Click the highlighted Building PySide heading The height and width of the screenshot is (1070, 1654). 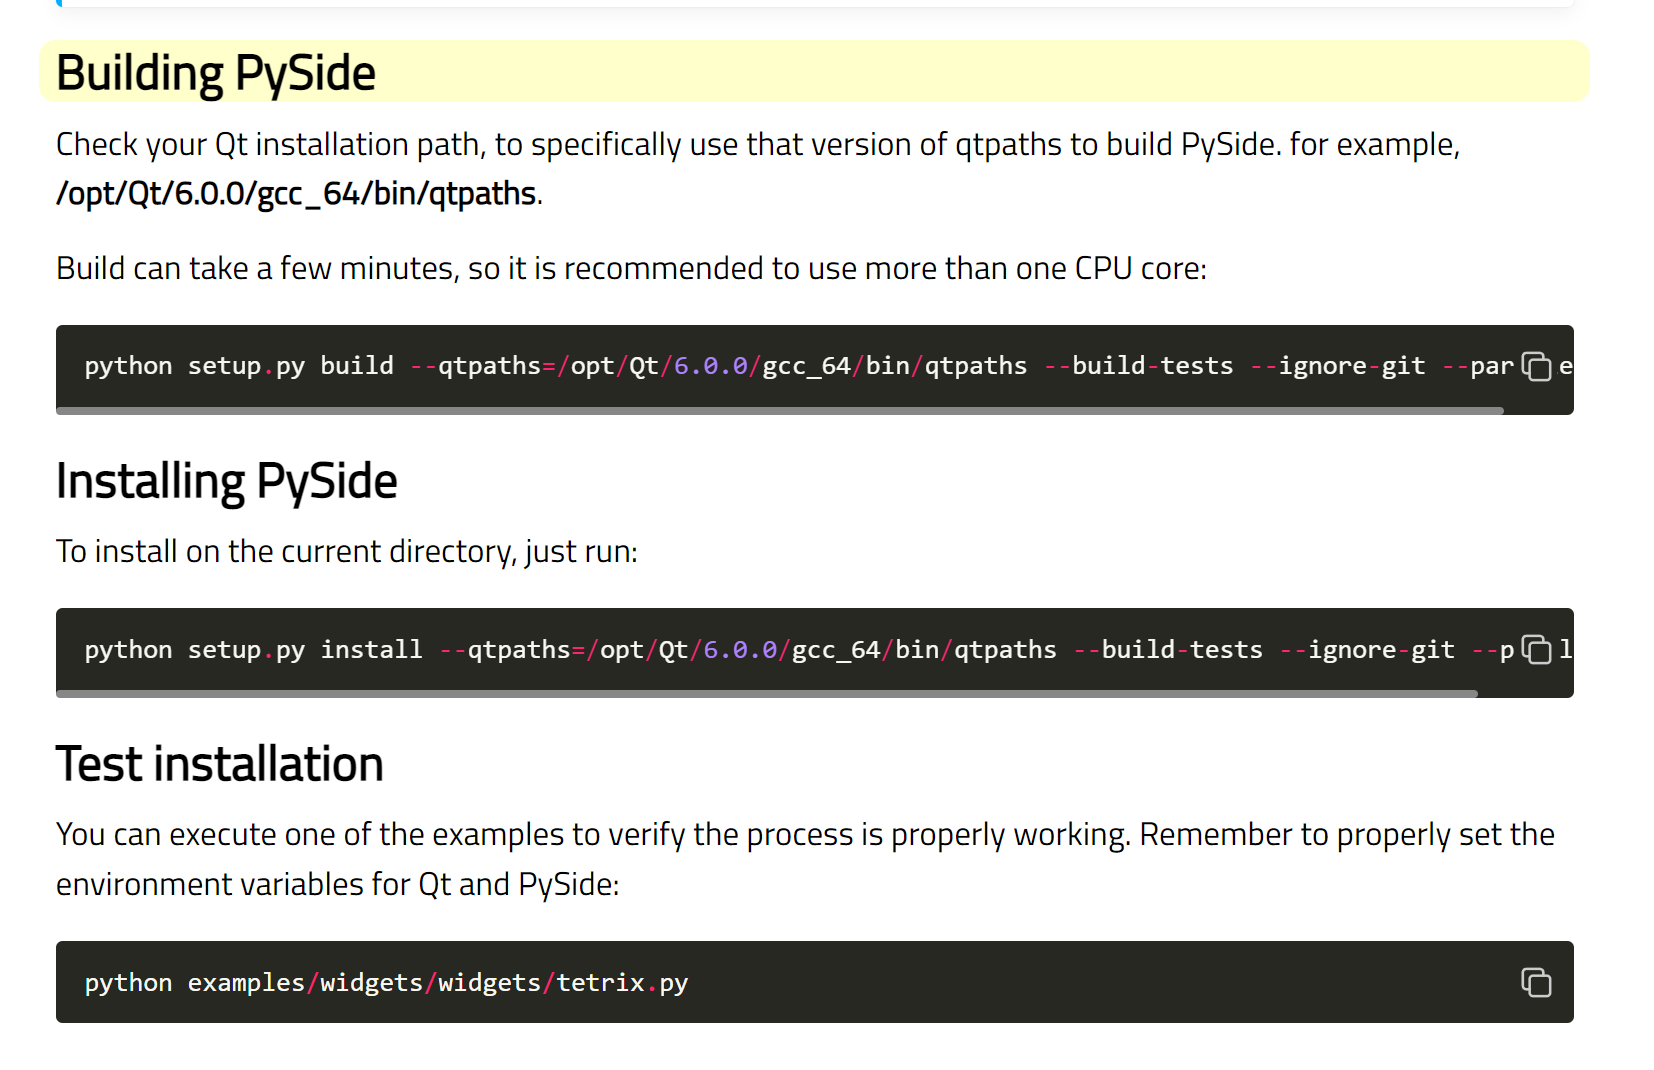coord(216,73)
